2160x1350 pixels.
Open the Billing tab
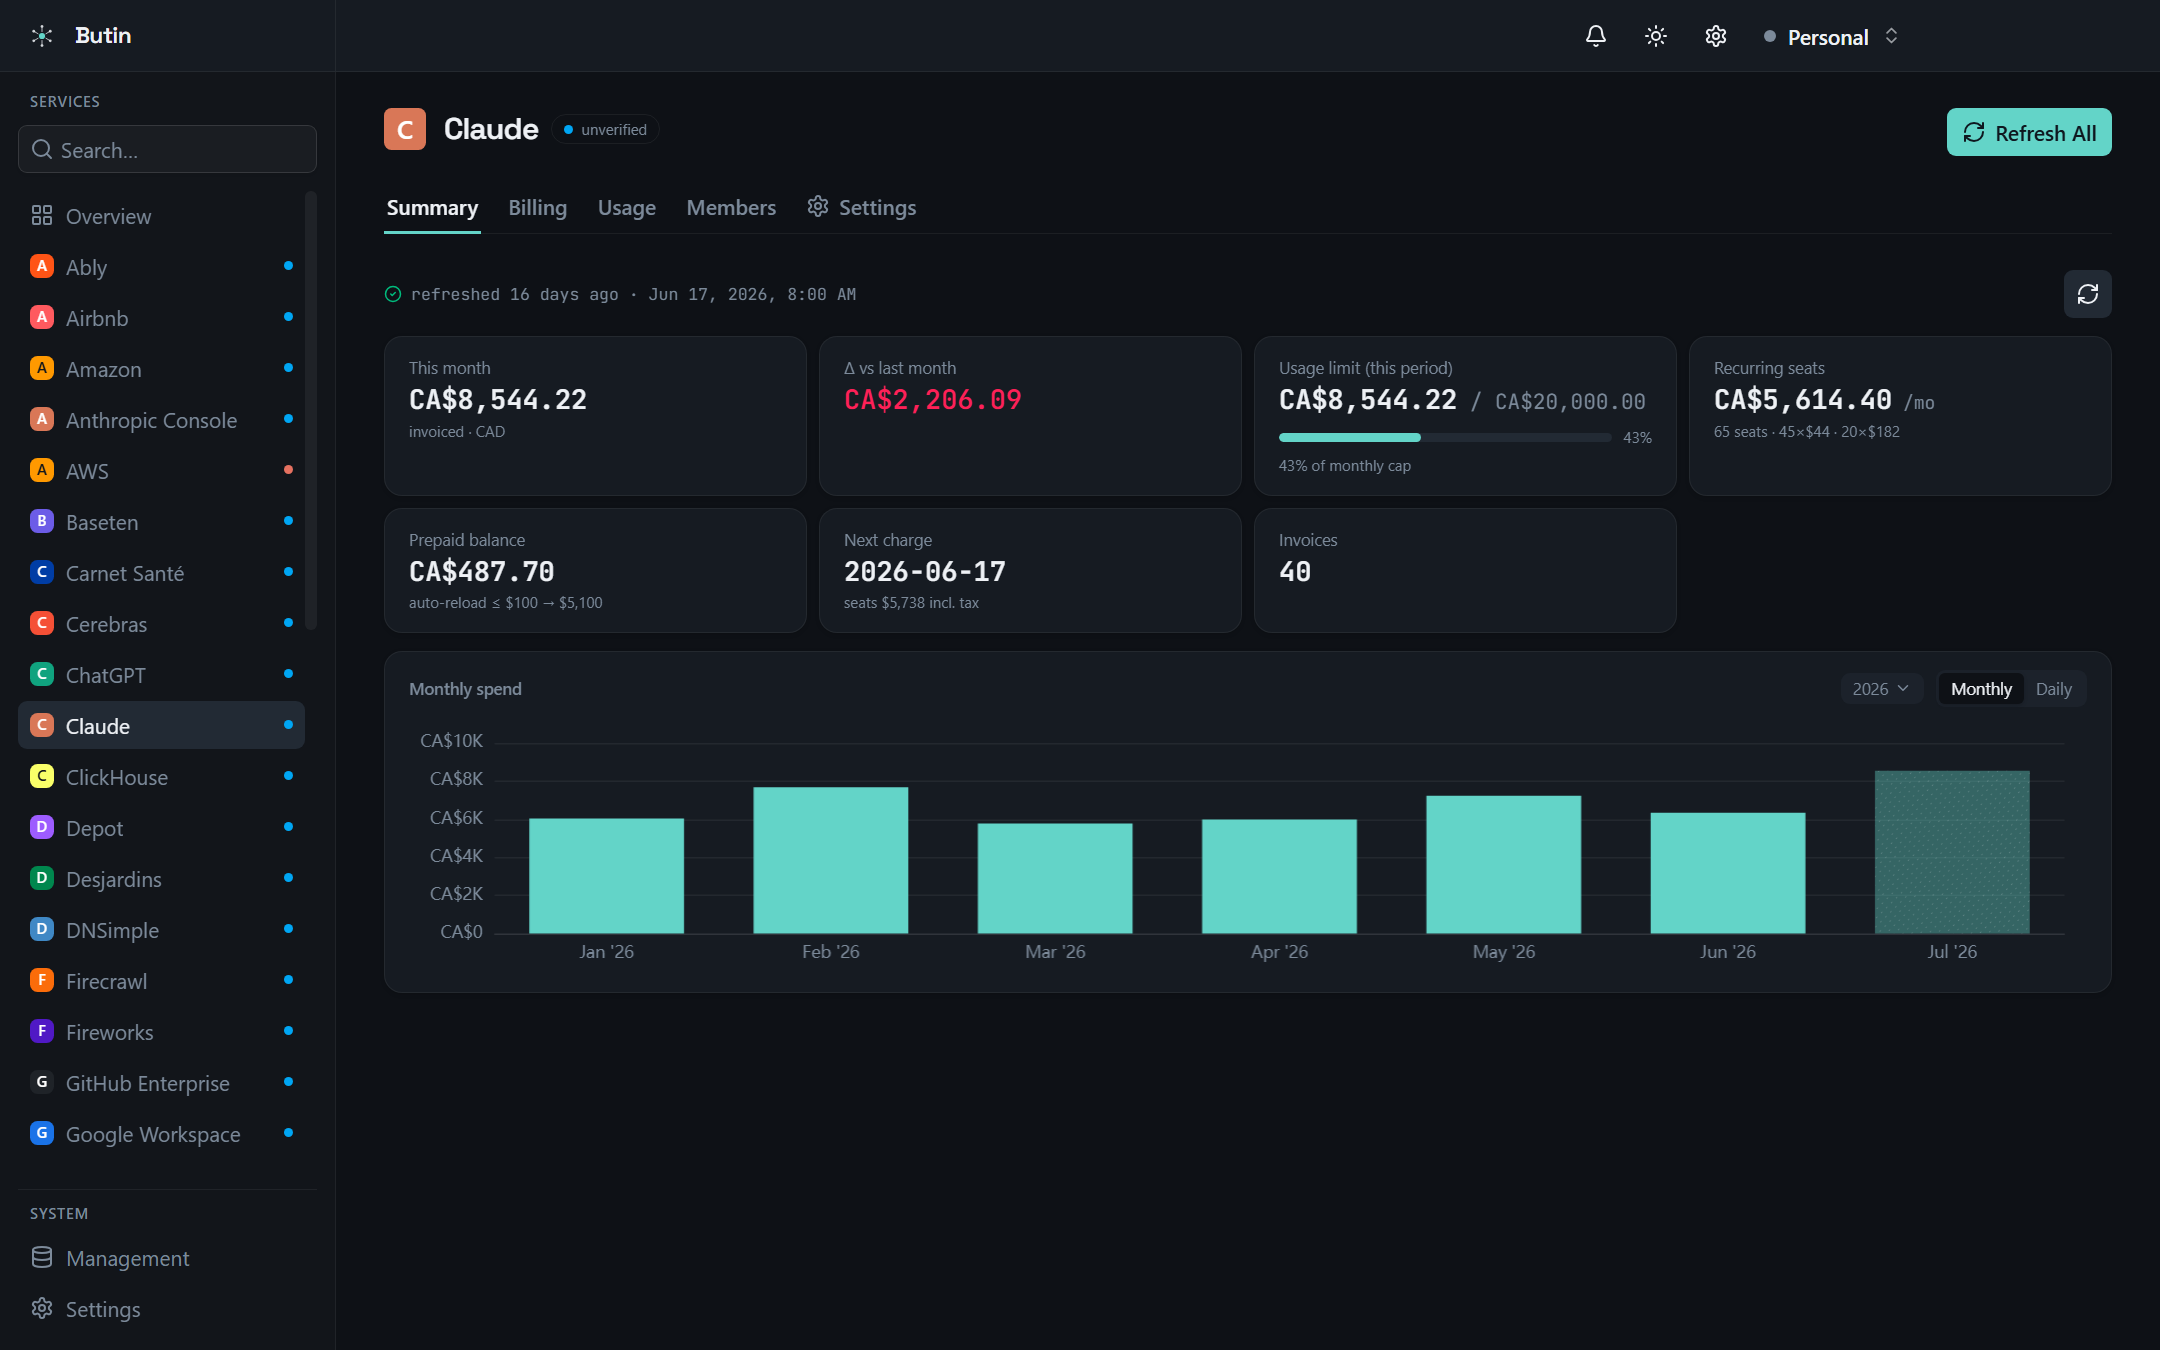pyautogui.click(x=538, y=208)
